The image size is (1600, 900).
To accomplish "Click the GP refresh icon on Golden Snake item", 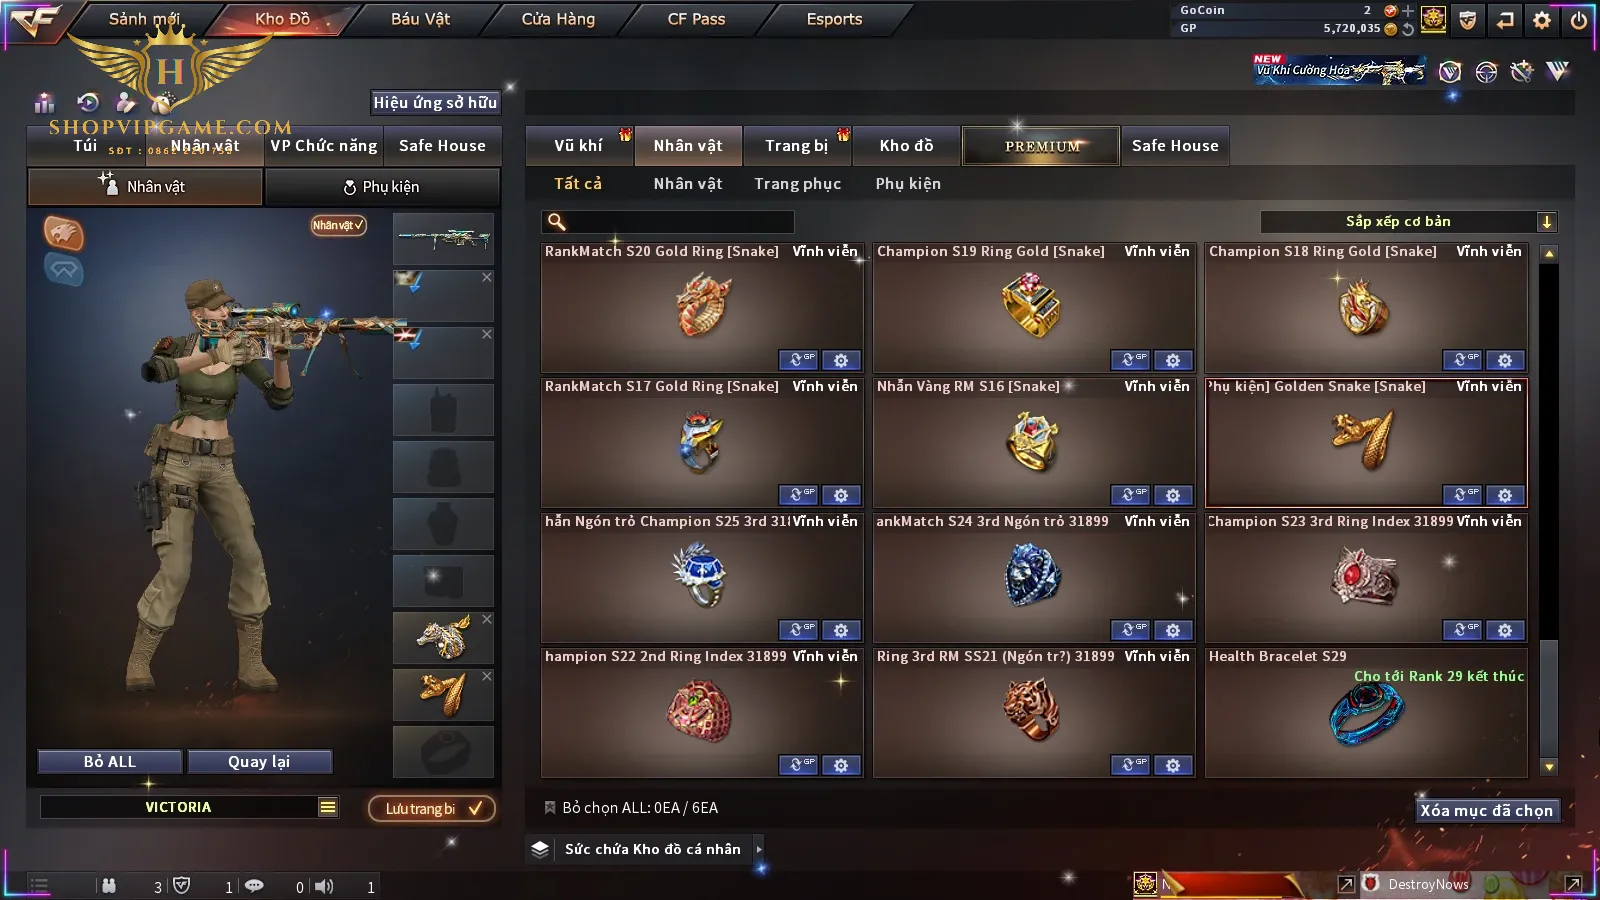I will 1462,495.
